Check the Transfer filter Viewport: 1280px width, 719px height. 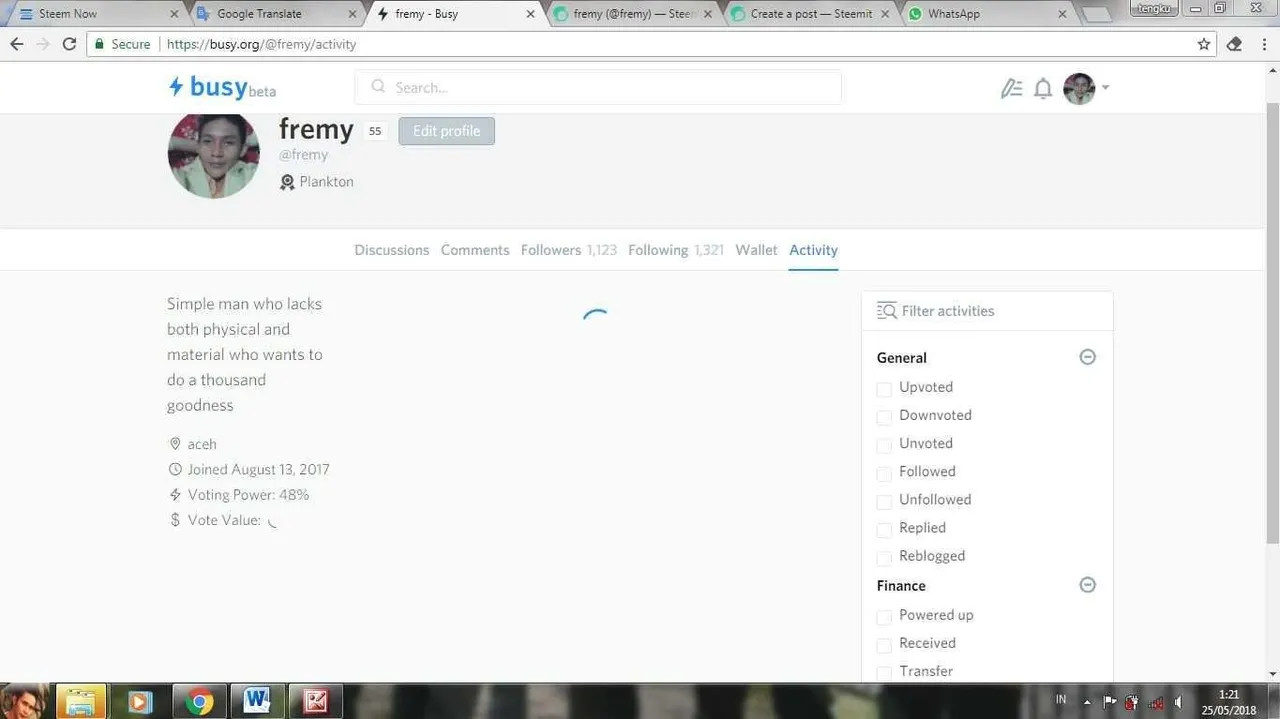click(x=884, y=672)
